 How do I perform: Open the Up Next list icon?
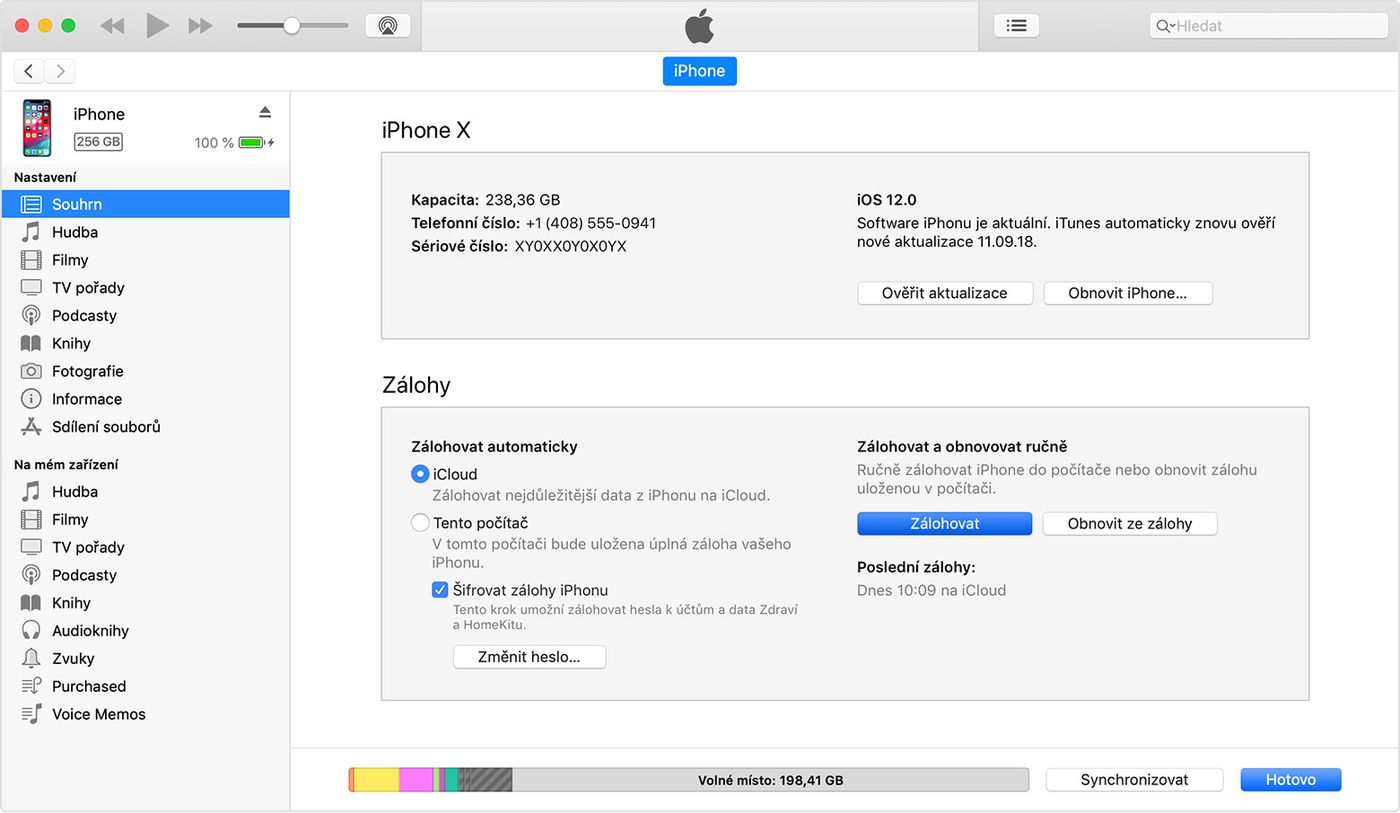tap(1016, 26)
